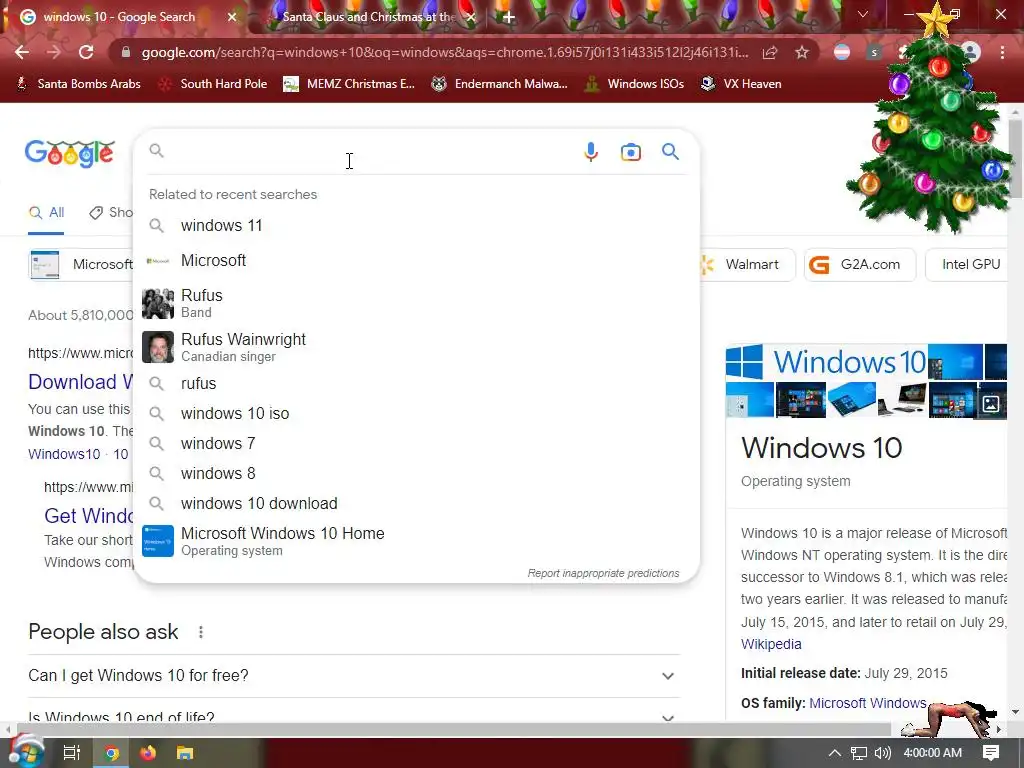Open the Wikipedia link in knowledge panel
The width and height of the screenshot is (1024, 768).
point(771,644)
